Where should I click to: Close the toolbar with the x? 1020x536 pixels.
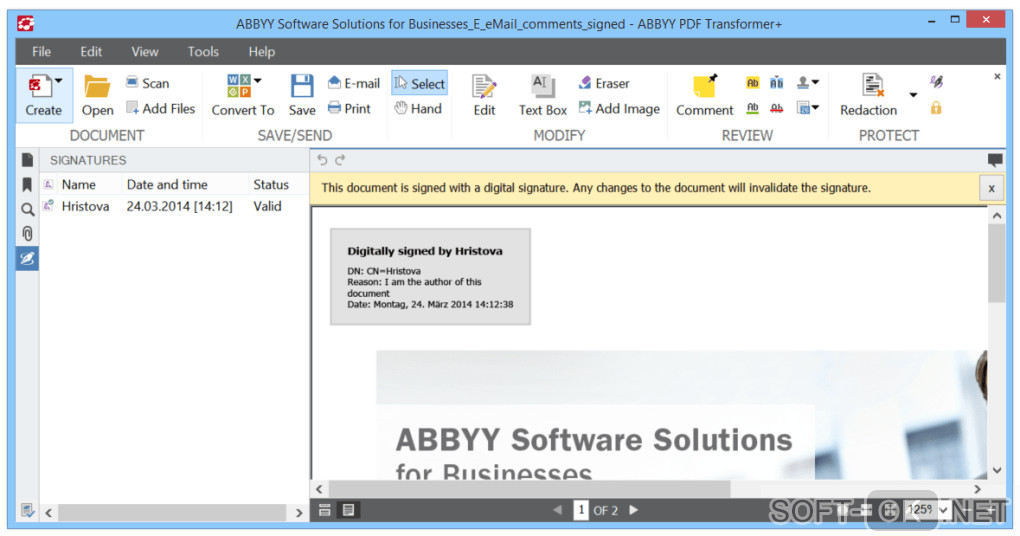pyautogui.click(x=997, y=77)
